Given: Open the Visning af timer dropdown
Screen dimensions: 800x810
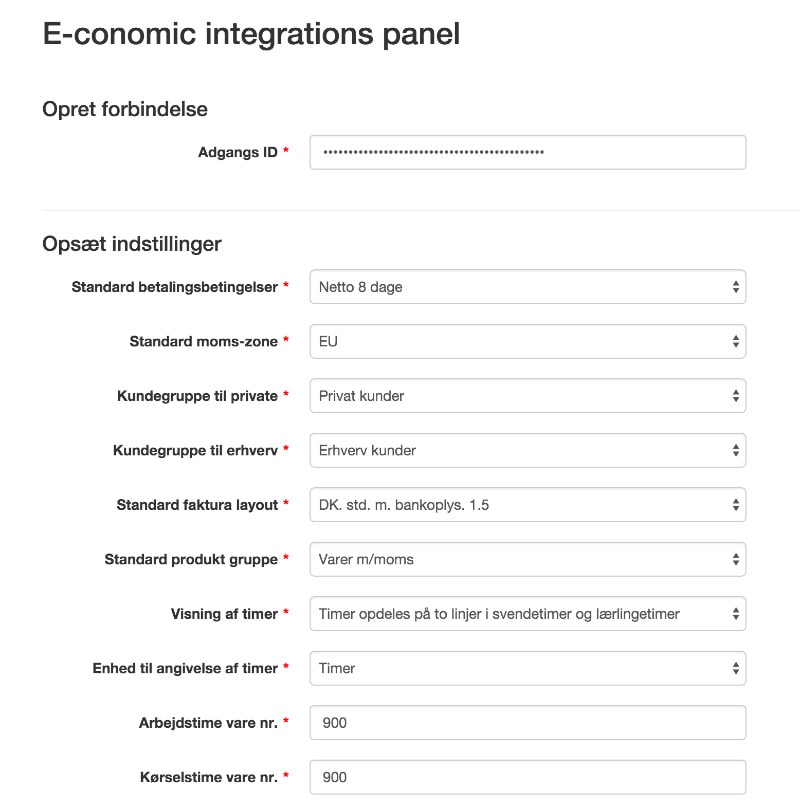Looking at the screenshot, I should tap(527, 614).
